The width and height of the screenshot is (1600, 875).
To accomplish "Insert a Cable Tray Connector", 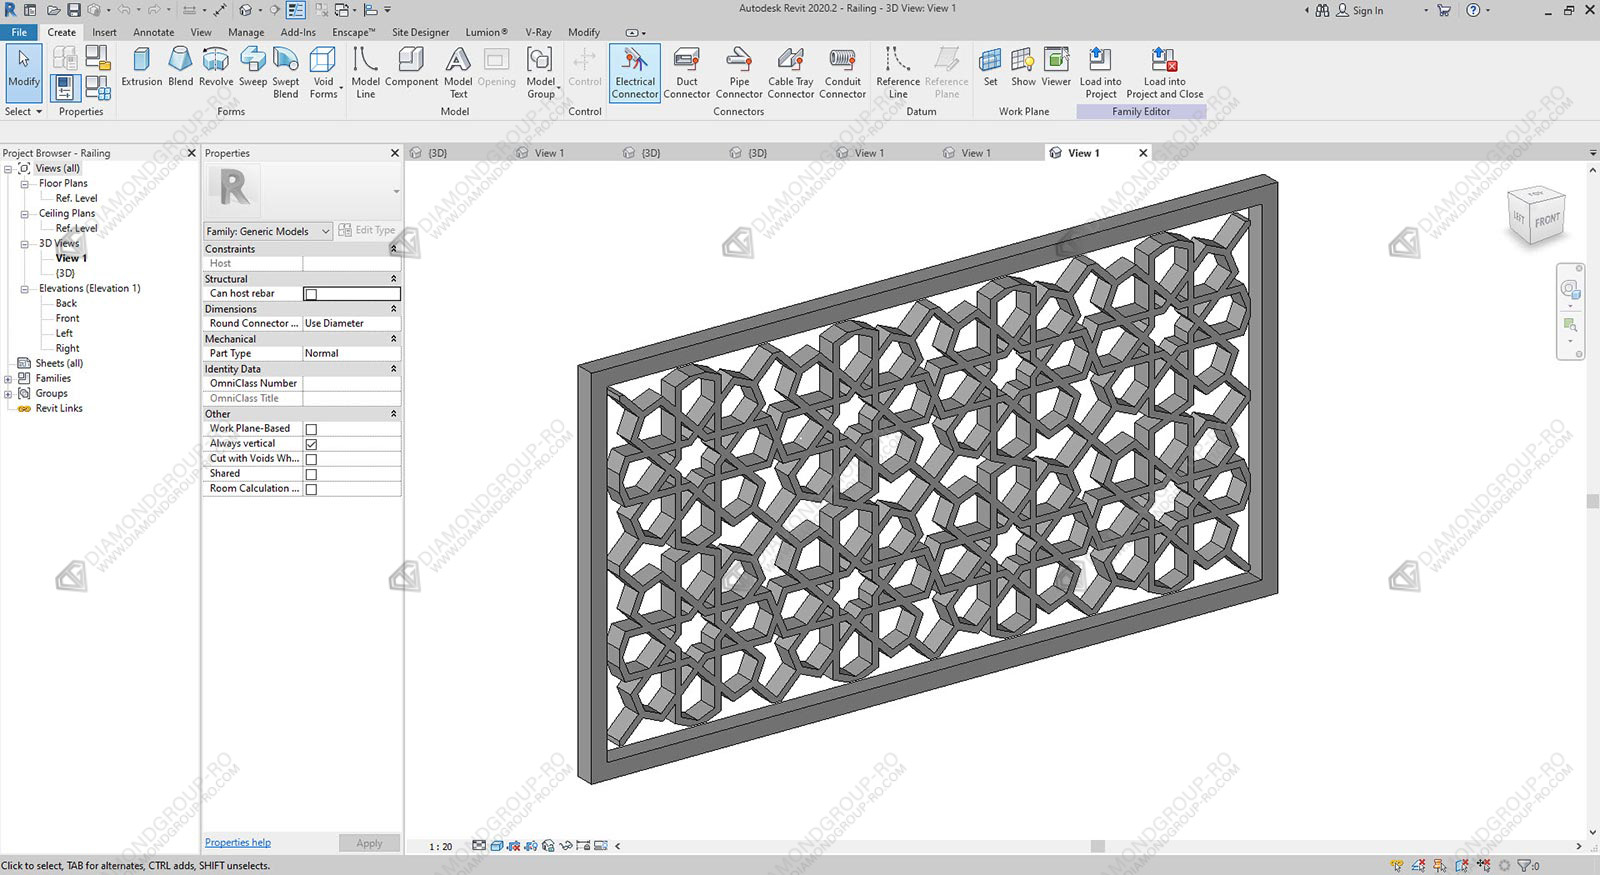I will pyautogui.click(x=791, y=73).
